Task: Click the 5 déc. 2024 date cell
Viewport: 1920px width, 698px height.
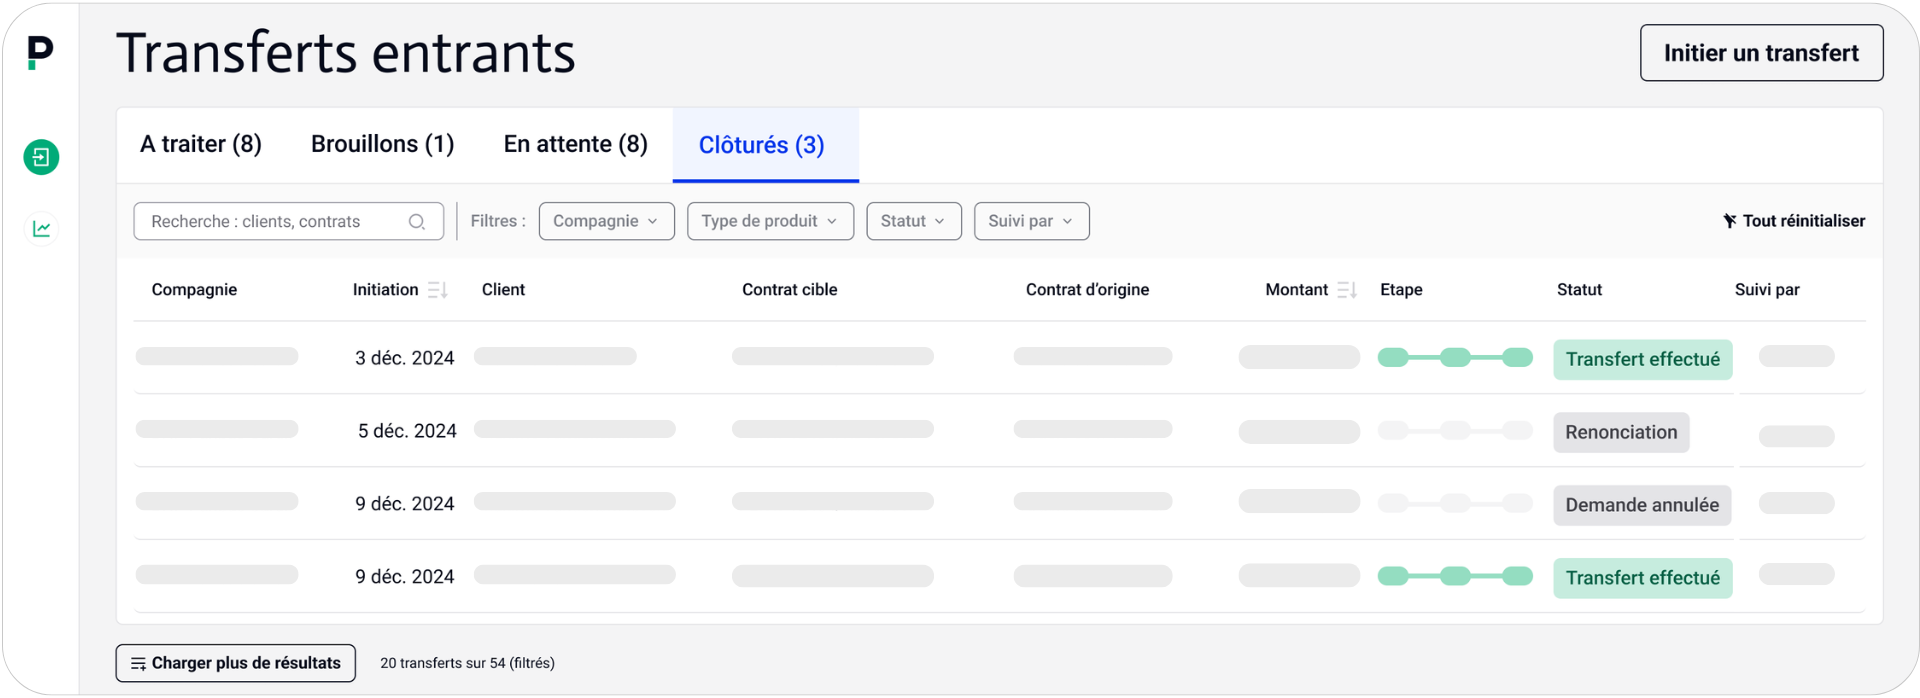Action: [407, 431]
